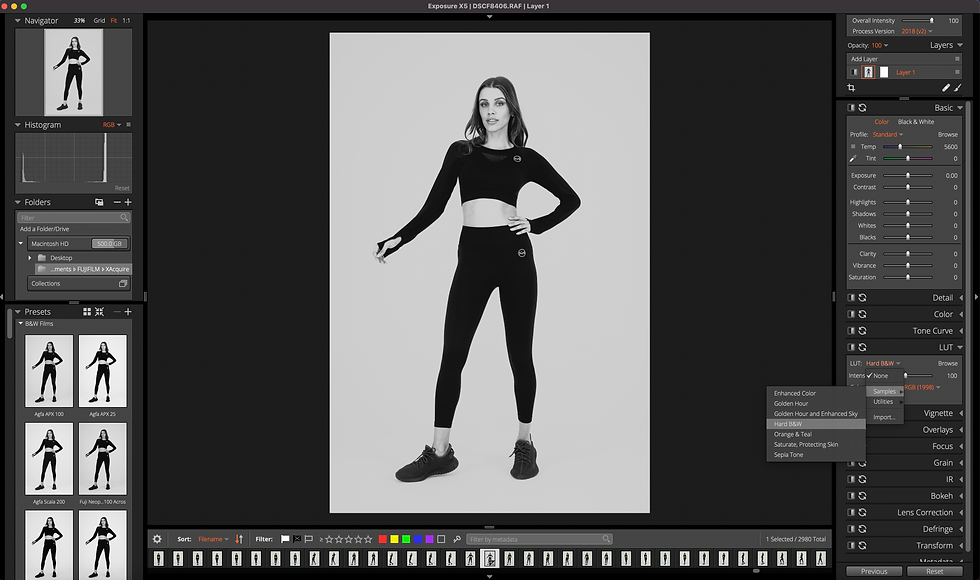The image size is (980, 580).
Task: Toggle Detail panel on/off
Action: click(851, 298)
